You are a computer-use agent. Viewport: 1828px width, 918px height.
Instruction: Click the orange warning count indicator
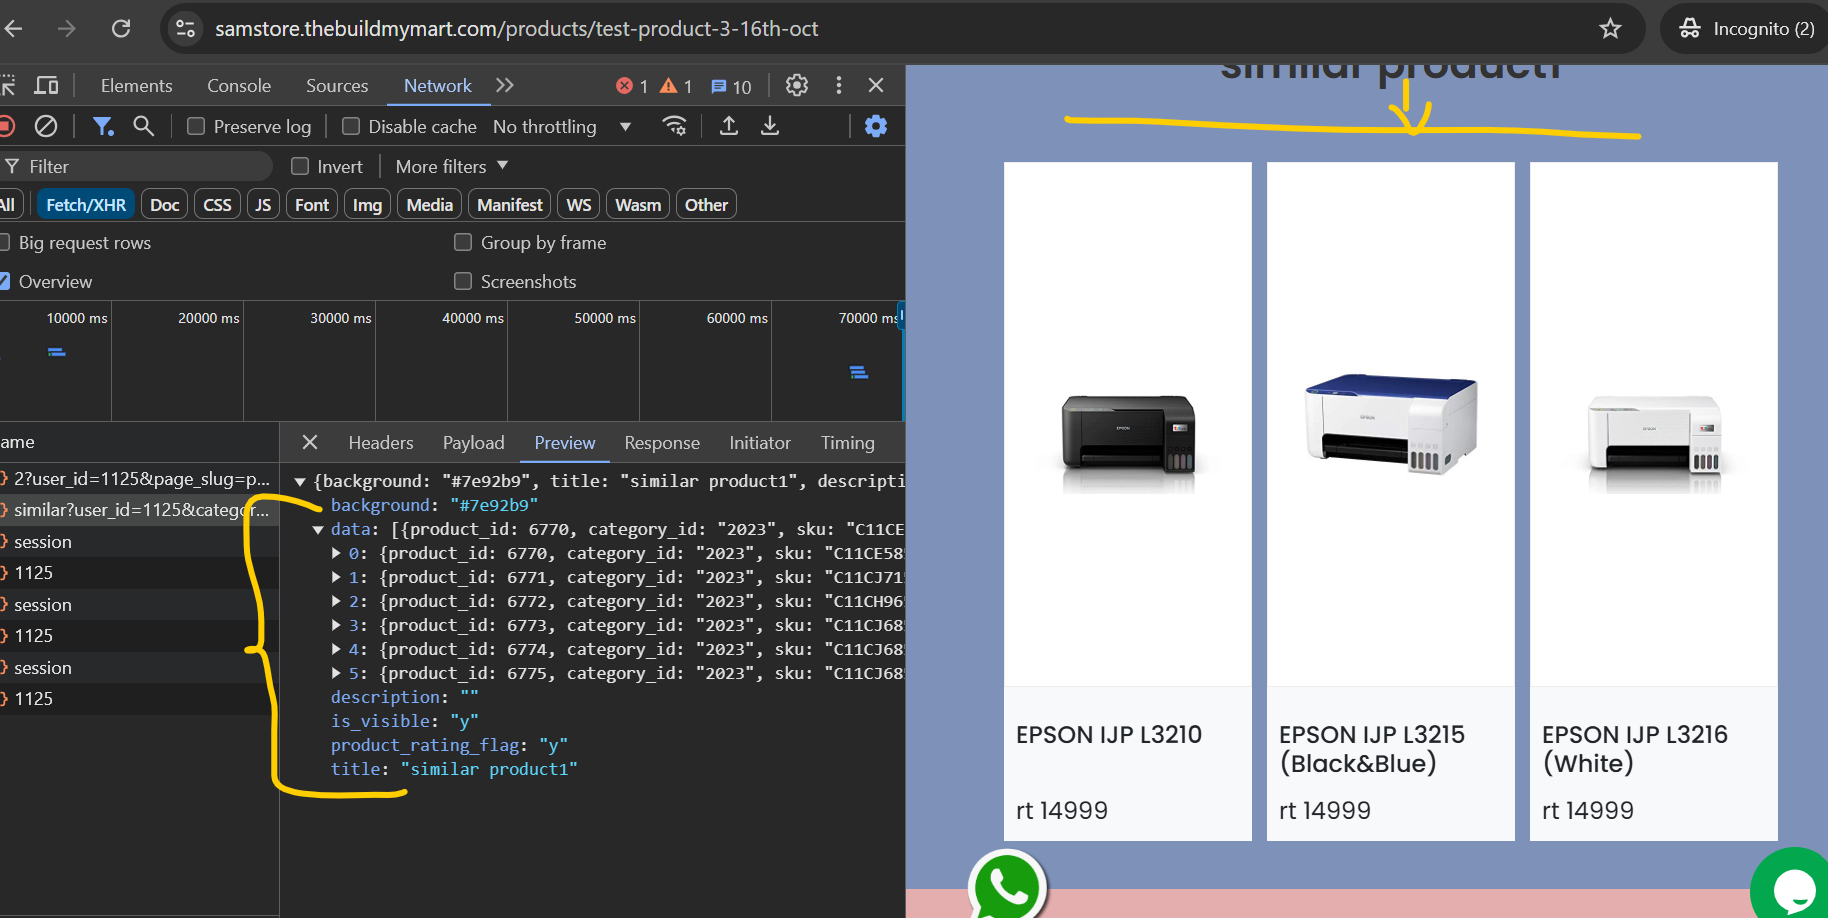pos(676,86)
